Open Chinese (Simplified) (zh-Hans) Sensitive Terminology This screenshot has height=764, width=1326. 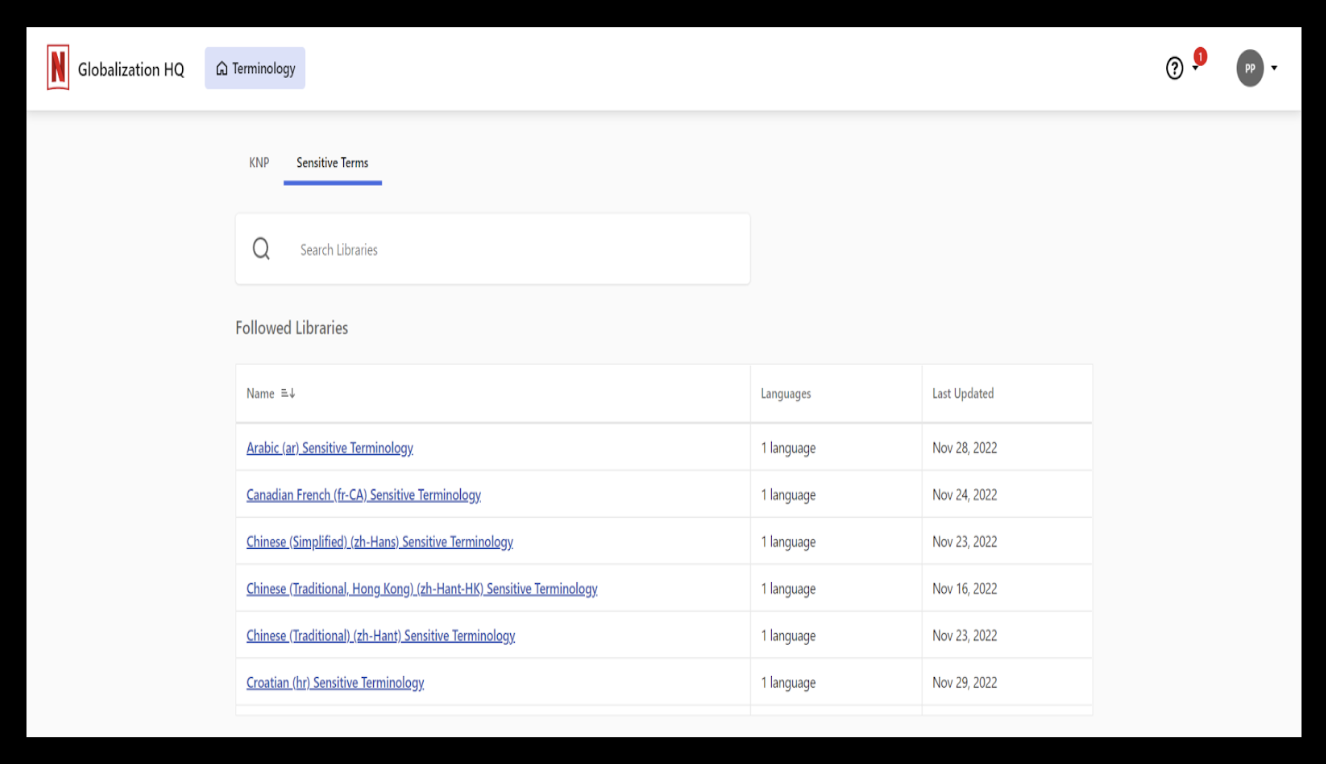coord(380,542)
